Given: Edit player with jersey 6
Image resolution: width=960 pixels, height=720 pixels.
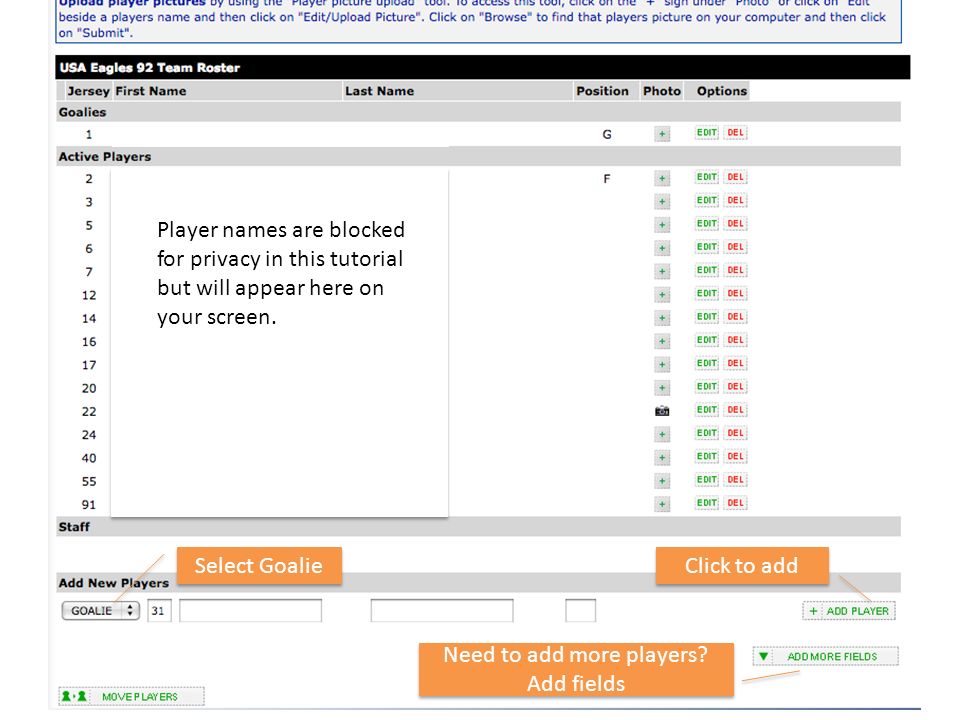Looking at the screenshot, I should click(x=707, y=247).
